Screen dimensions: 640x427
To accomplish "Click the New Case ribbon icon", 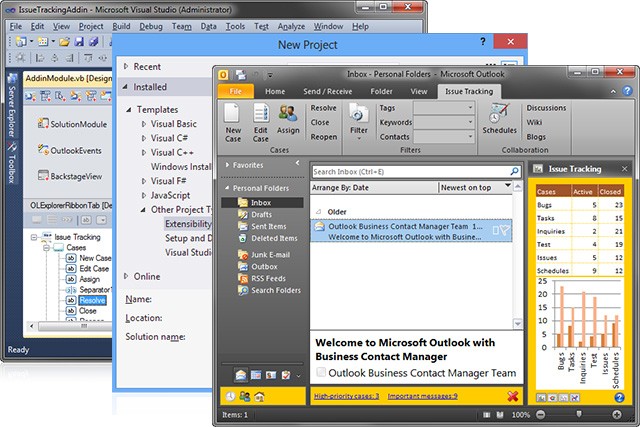I will 232,113.
